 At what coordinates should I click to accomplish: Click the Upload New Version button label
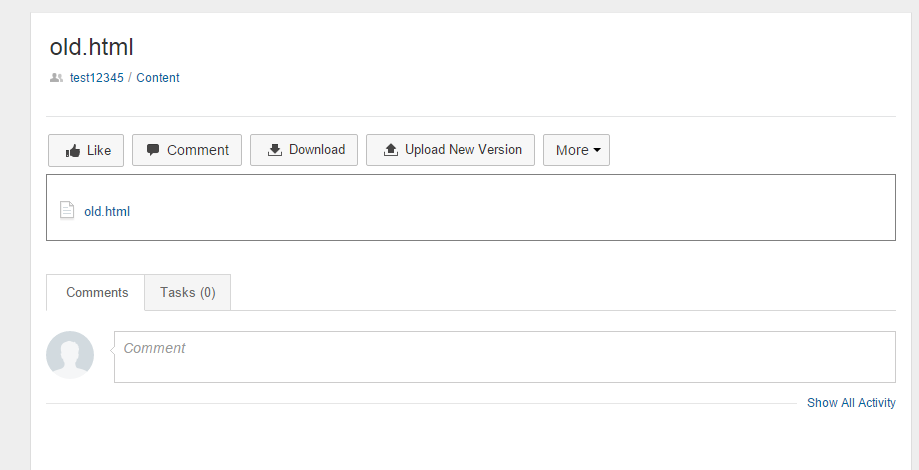point(463,149)
